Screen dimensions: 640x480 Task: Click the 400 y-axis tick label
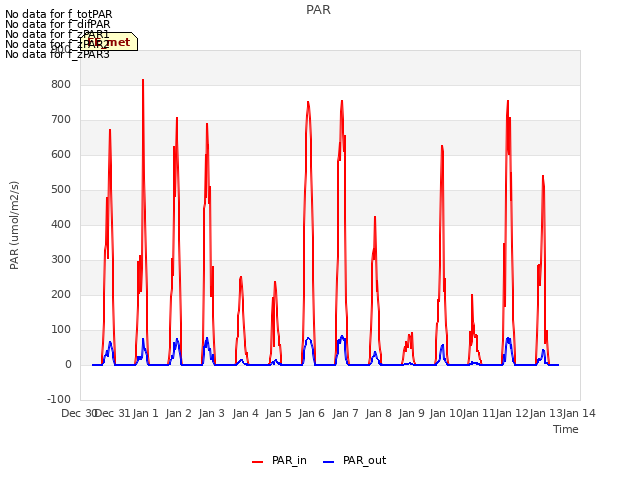coord(61,224)
